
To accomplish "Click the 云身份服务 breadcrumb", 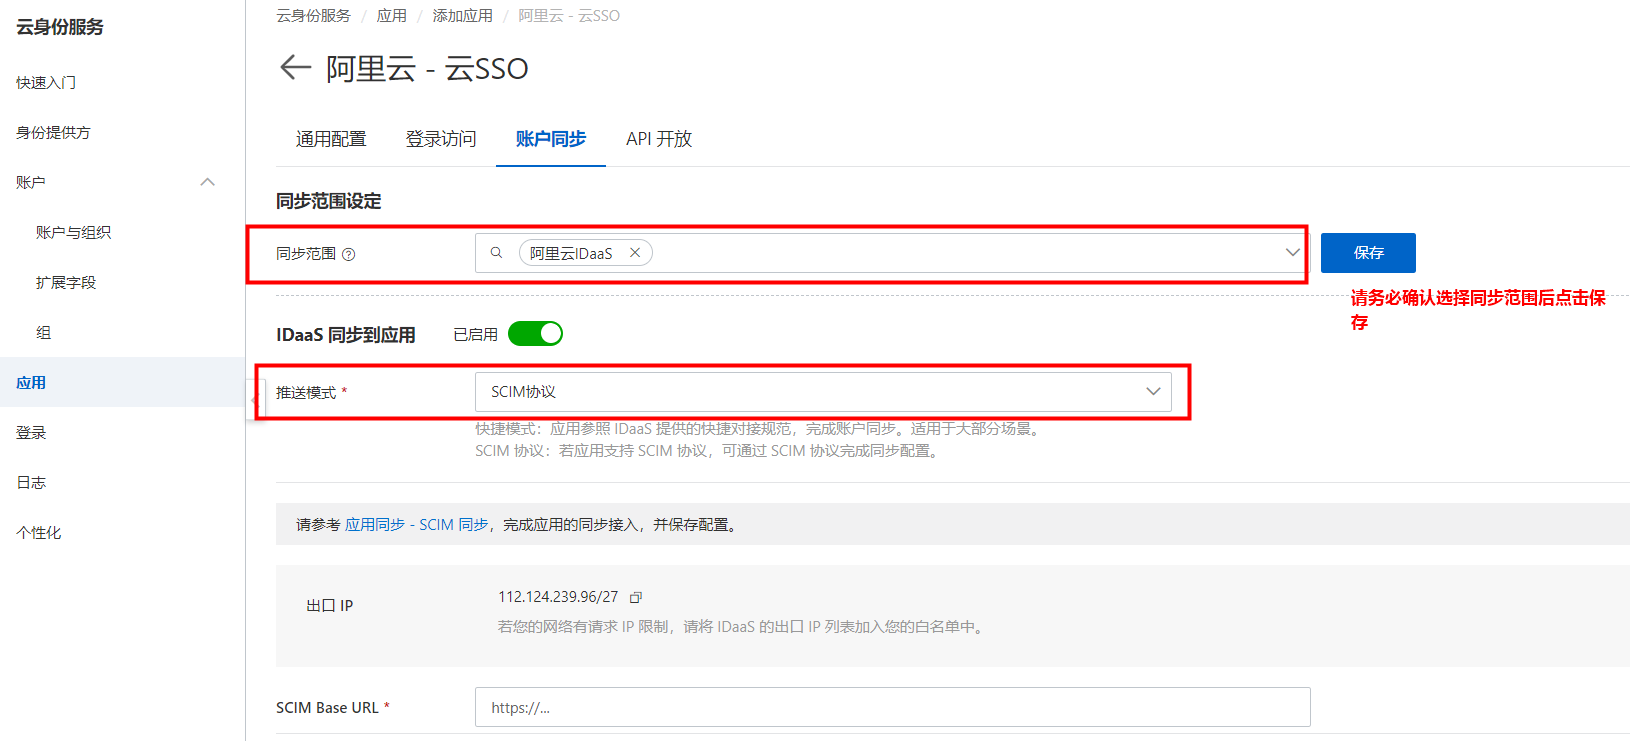I will click(313, 16).
